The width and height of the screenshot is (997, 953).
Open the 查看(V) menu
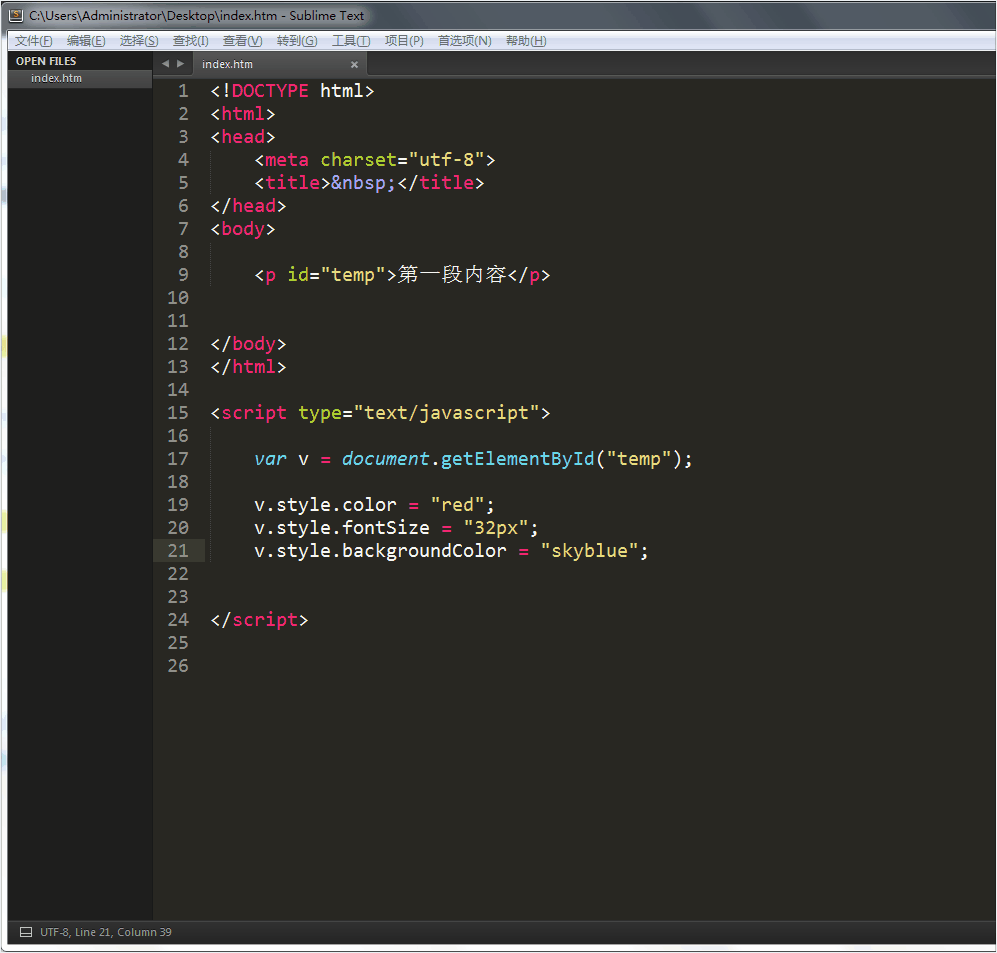tap(242, 41)
